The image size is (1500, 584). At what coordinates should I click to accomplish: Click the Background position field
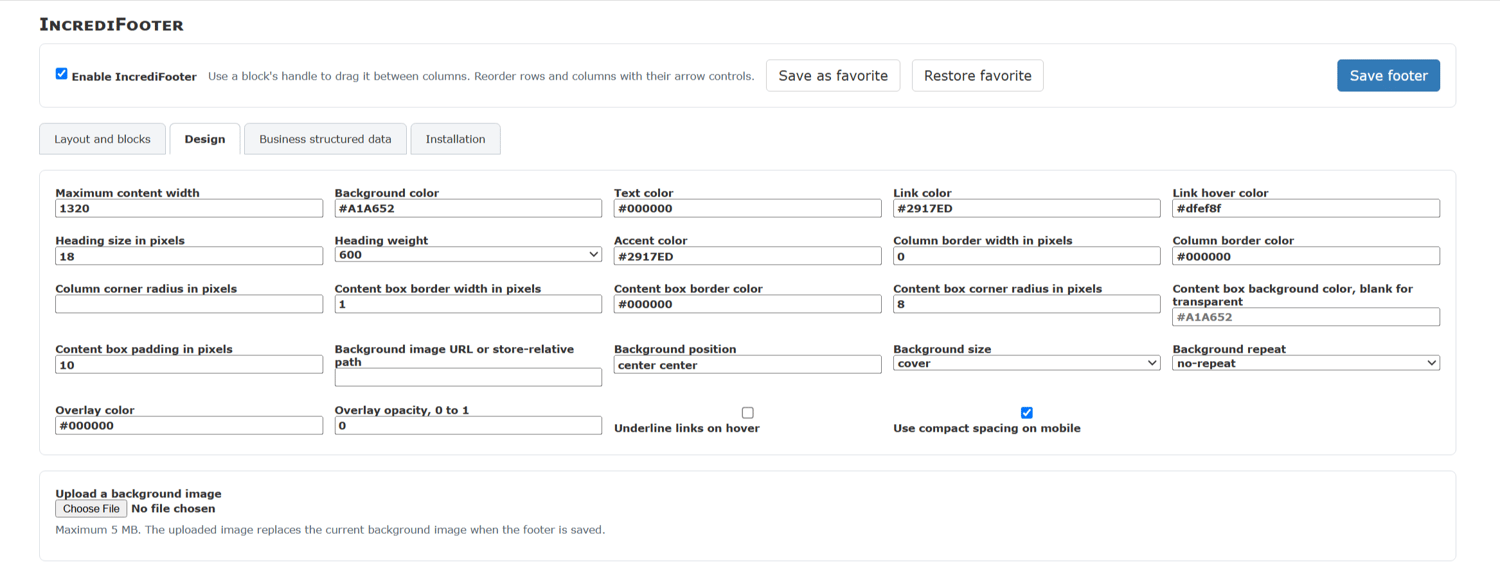pyautogui.click(x=747, y=365)
